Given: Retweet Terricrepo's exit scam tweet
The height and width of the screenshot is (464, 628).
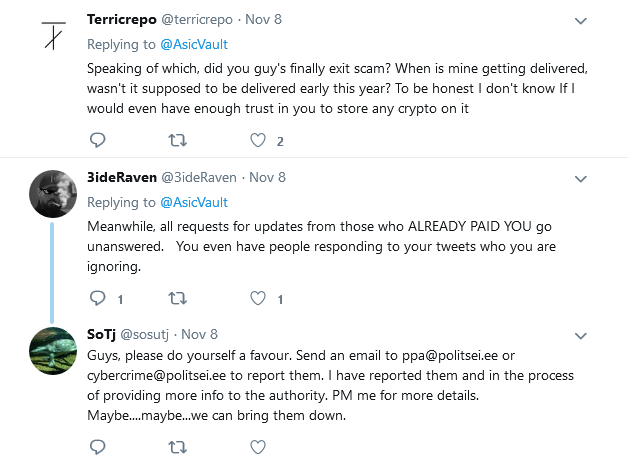Looking at the screenshot, I should (x=177, y=141).
